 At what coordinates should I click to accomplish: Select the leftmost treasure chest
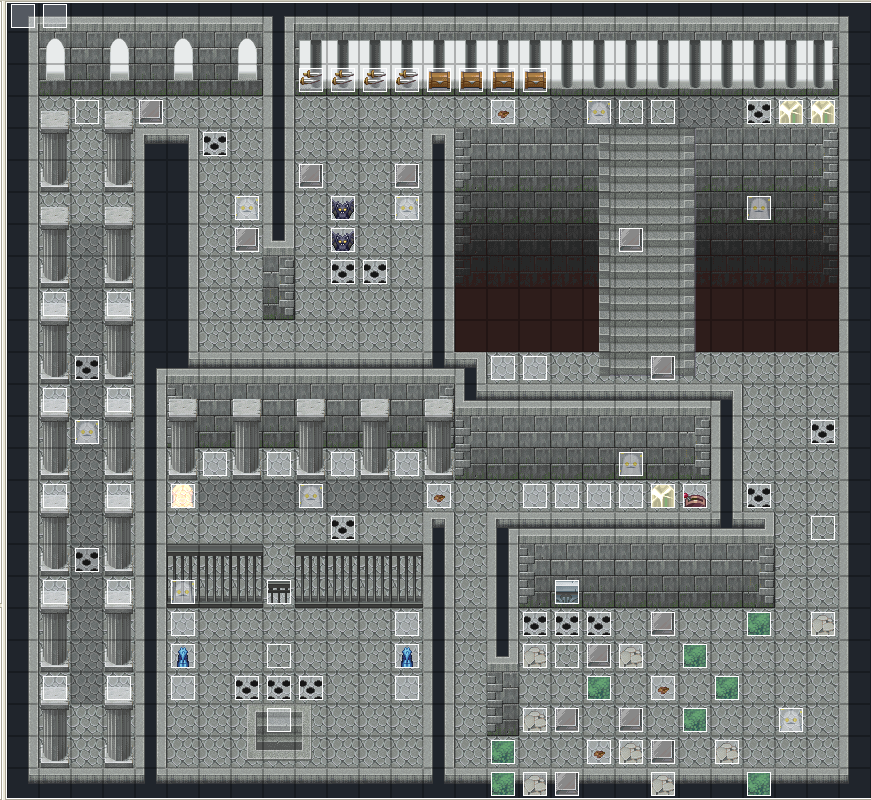click(439, 79)
